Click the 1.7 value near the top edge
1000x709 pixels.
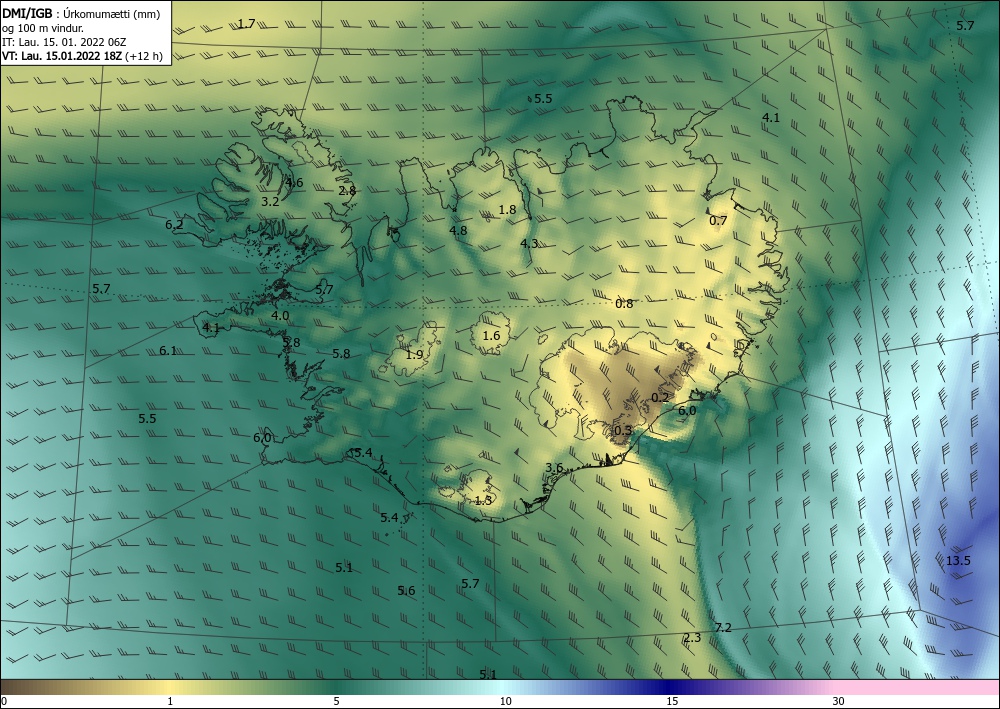(x=246, y=24)
